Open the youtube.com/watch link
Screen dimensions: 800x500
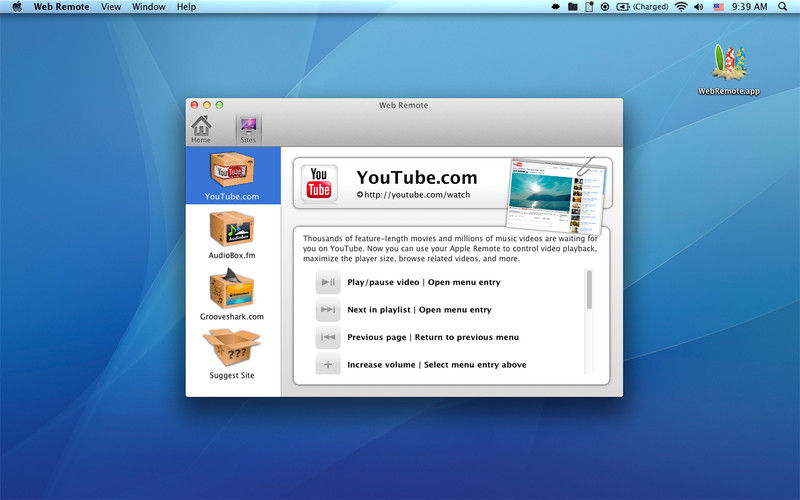point(413,194)
